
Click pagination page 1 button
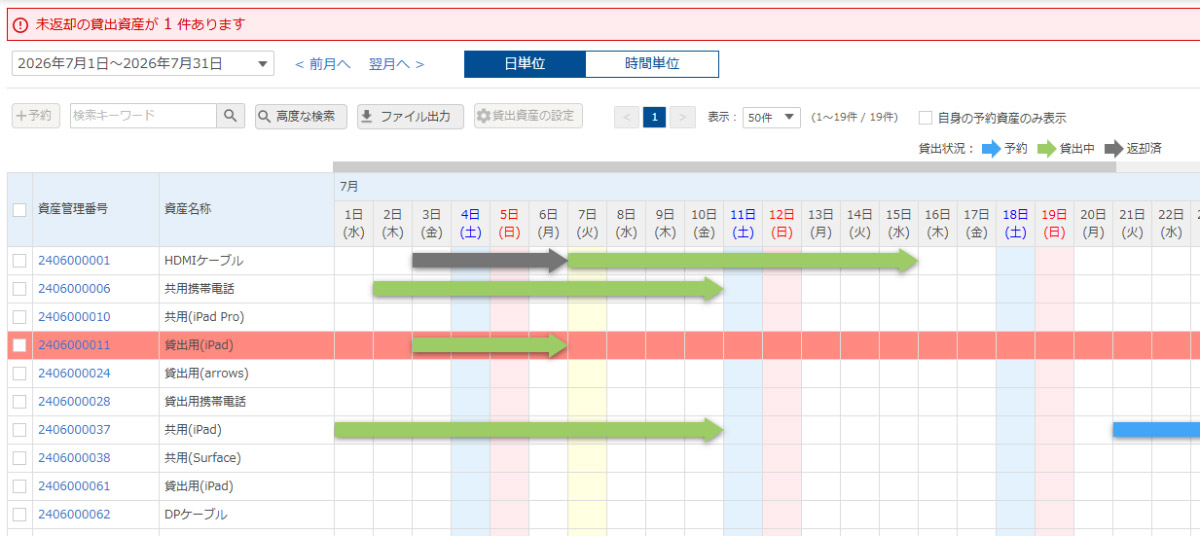pyautogui.click(x=654, y=117)
